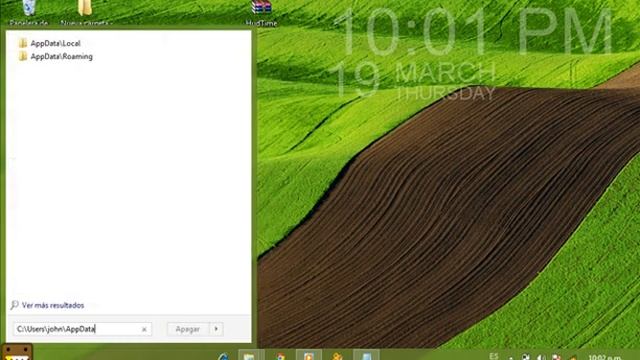Open the Chrome taskbar icon
The image size is (640, 360).
point(280,356)
